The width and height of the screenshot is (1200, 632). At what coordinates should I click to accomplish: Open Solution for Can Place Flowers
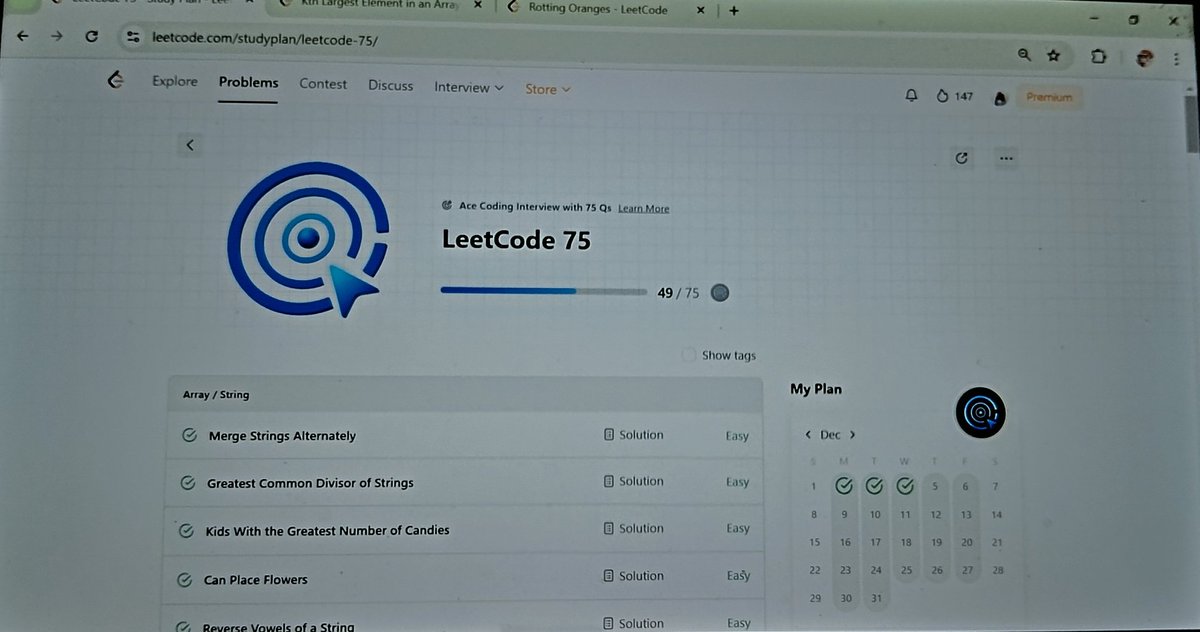(x=634, y=576)
